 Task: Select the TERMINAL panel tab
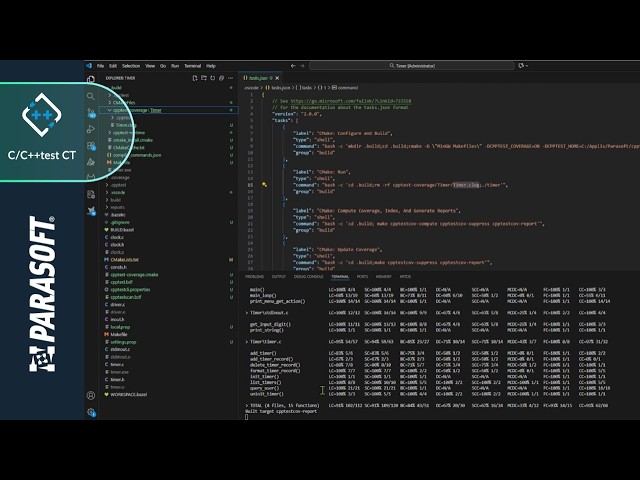(x=340, y=277)
